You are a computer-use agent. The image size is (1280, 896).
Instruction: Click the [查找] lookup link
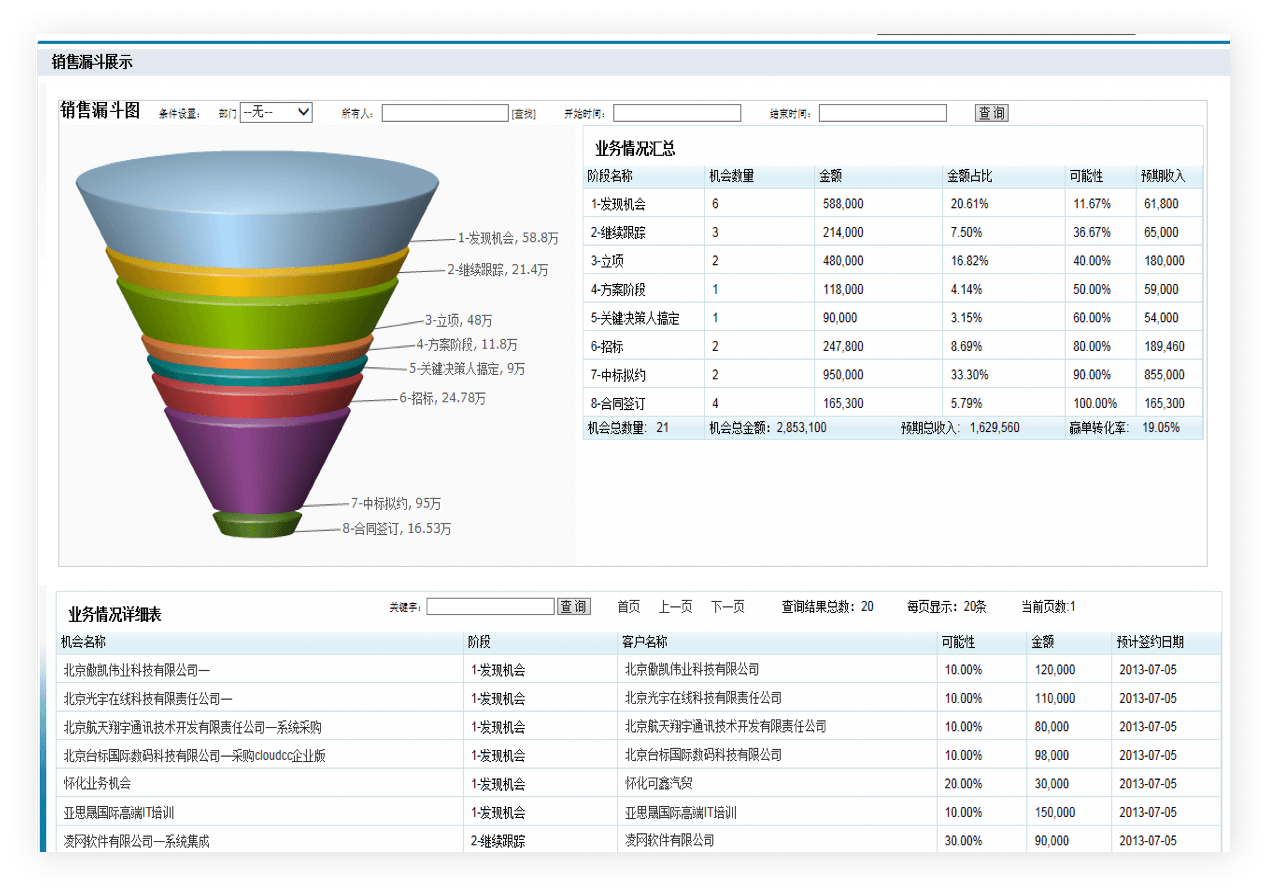pyautogui.click(x=524, y=114)
